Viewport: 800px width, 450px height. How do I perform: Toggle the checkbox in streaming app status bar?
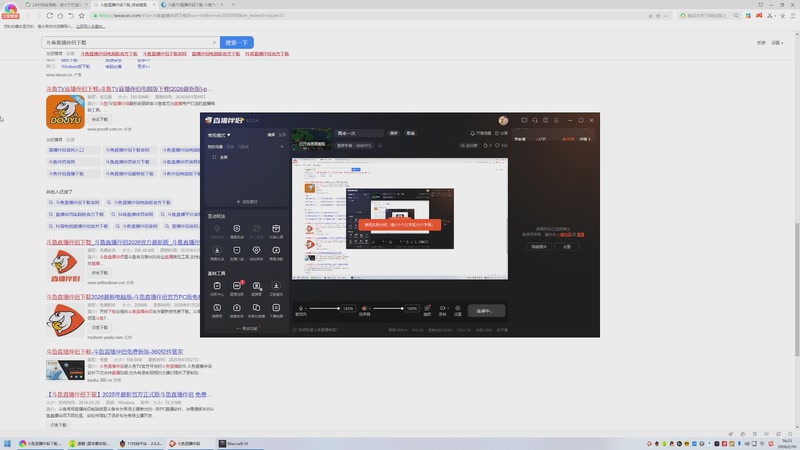(x=294, y=330)
